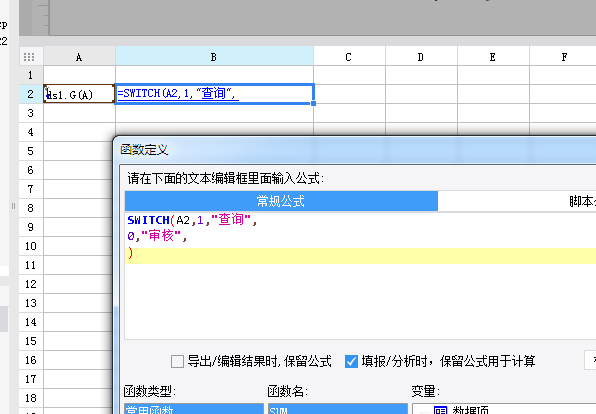Select row 2 header
The image size is (596, 414).
click(31, 94)
